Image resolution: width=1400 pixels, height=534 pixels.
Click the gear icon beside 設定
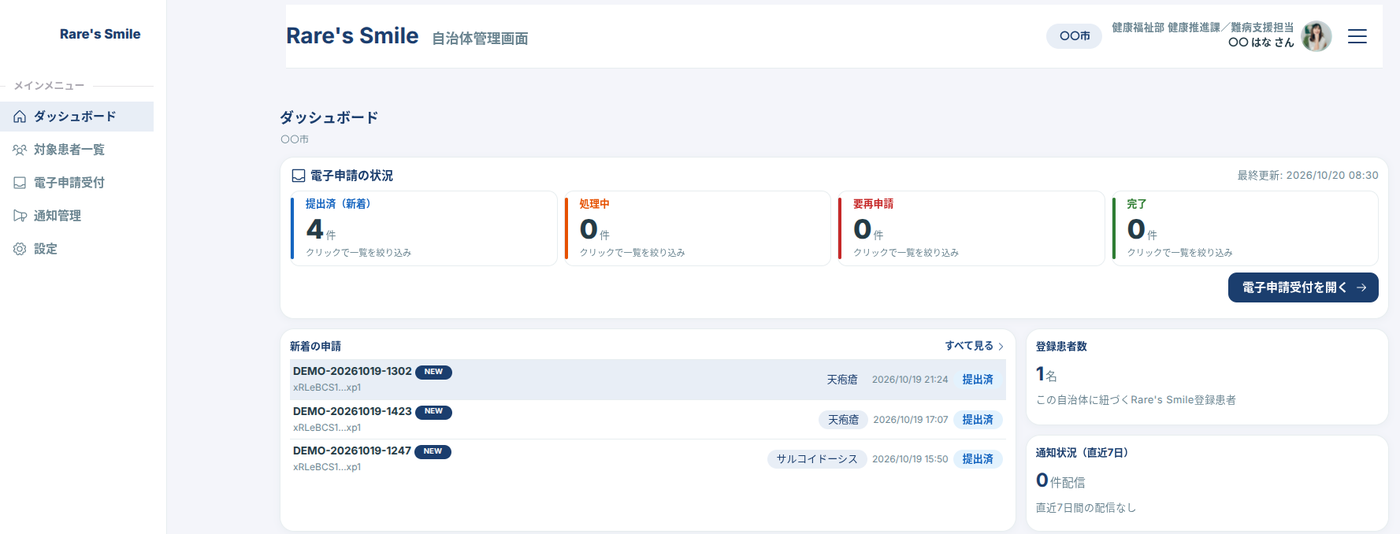tap(20, 249)
